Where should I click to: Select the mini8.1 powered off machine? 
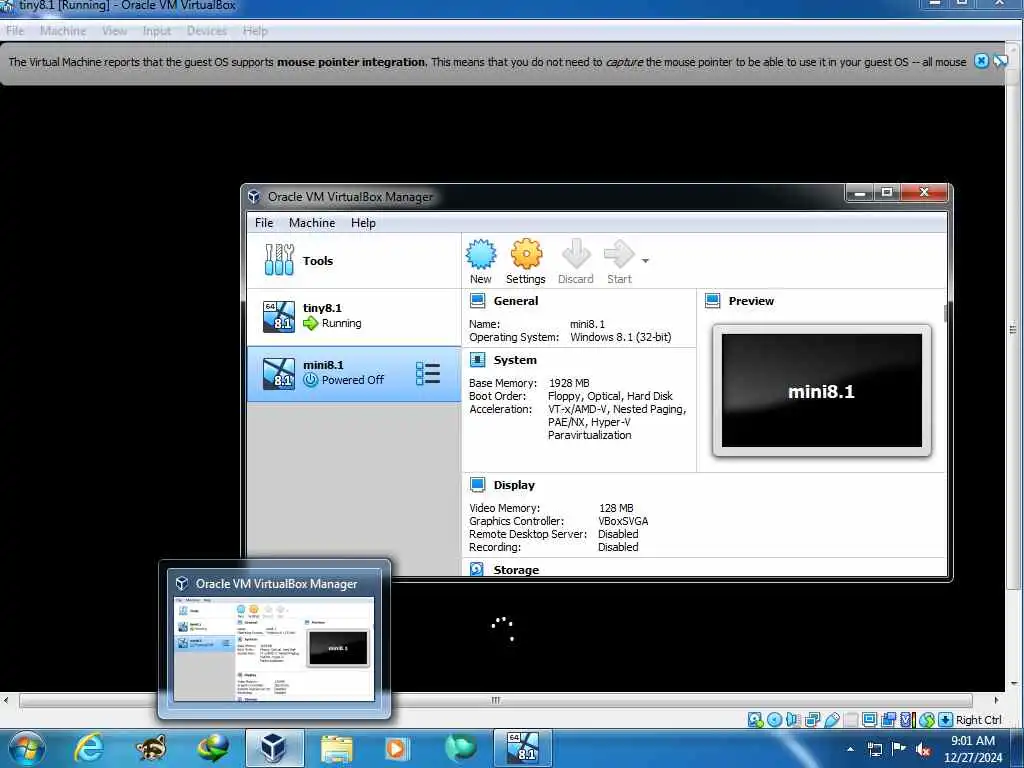click(x=354, y=373)
